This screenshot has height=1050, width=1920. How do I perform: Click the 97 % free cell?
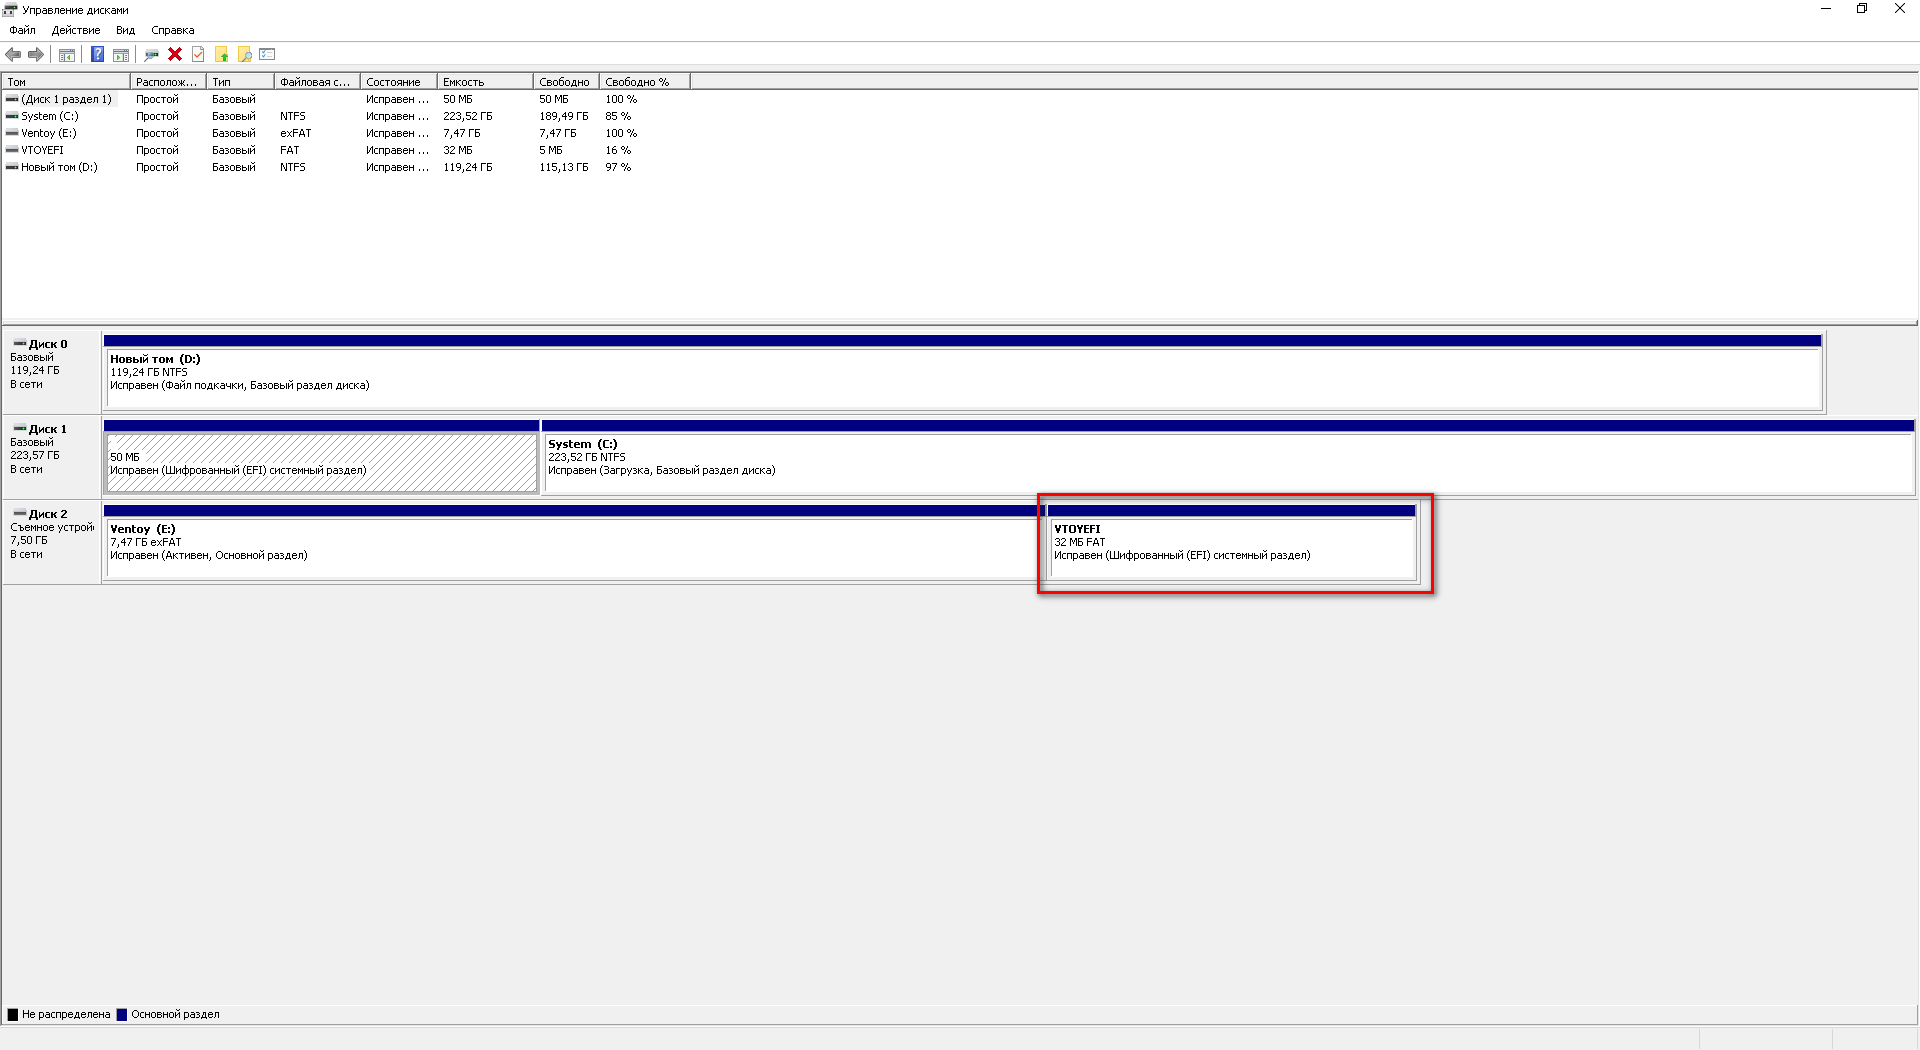point(618,167)
